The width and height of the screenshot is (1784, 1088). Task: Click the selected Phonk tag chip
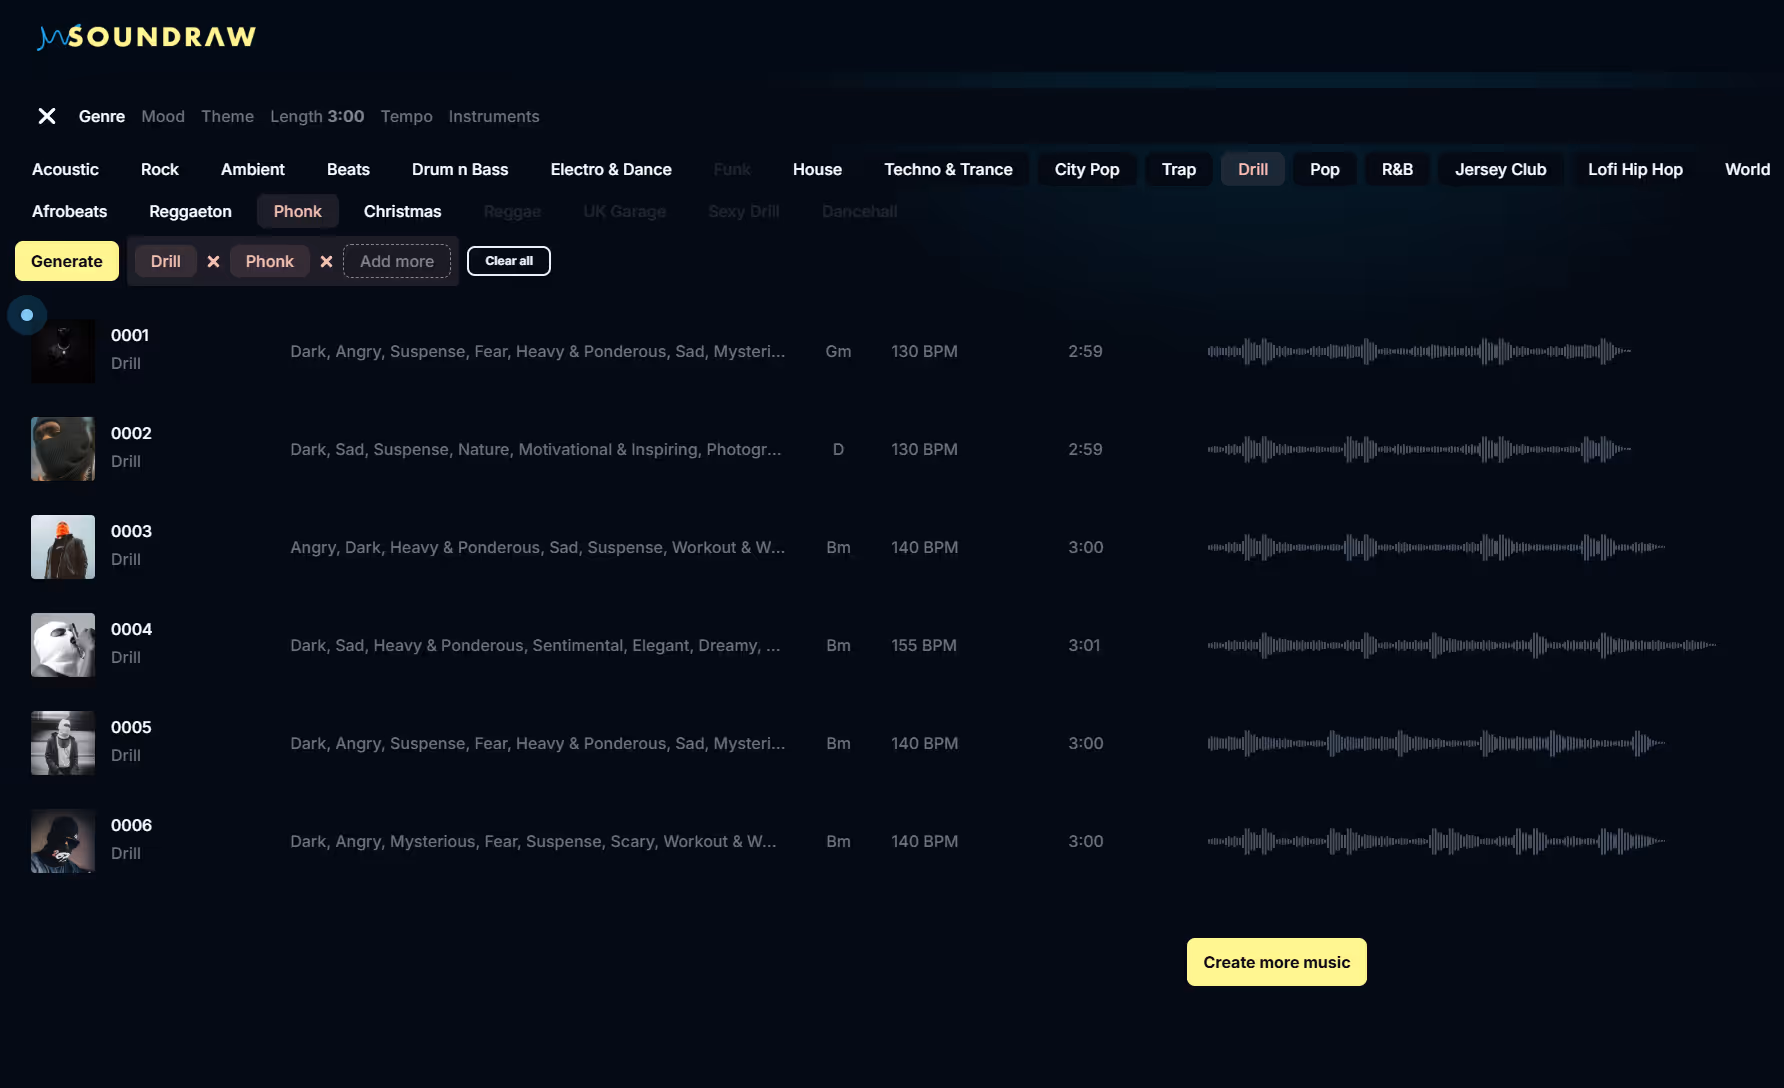270,261
